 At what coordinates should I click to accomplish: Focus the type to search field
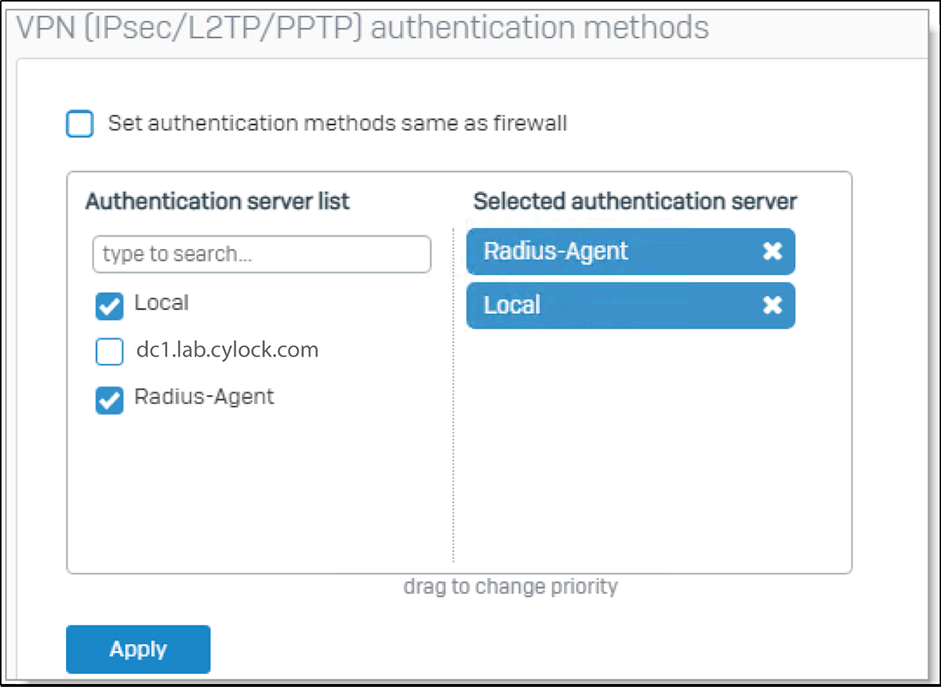[261, 254]
